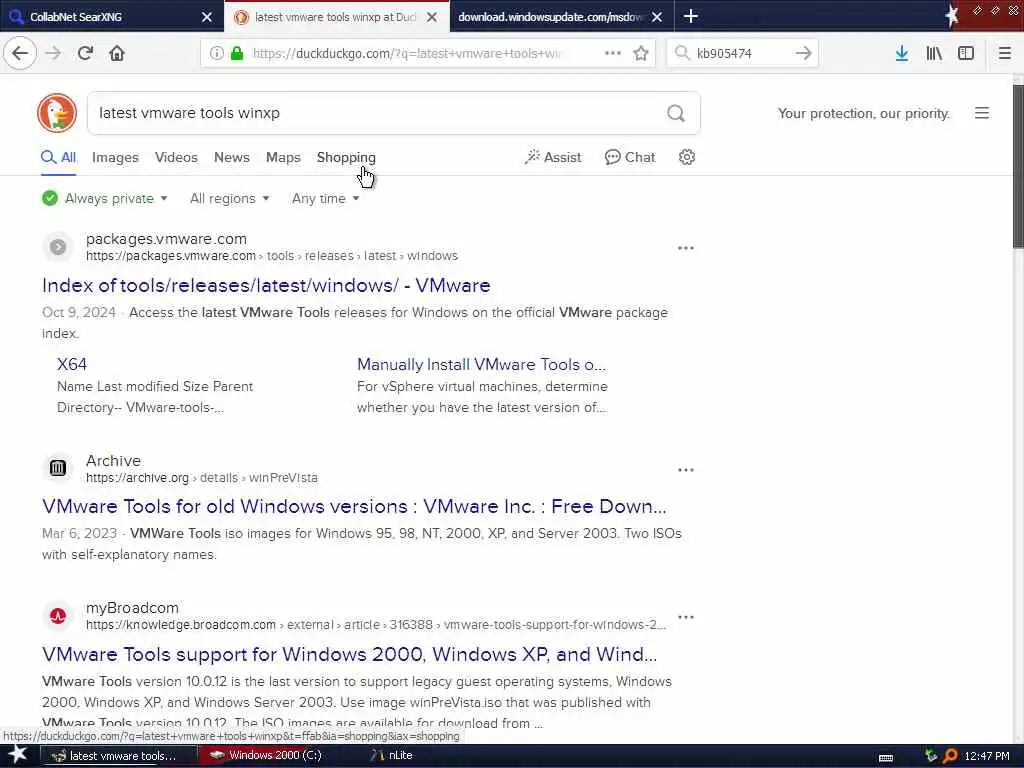Submit kb905474 search with arrow button
1024x768 pixels.
803,53
